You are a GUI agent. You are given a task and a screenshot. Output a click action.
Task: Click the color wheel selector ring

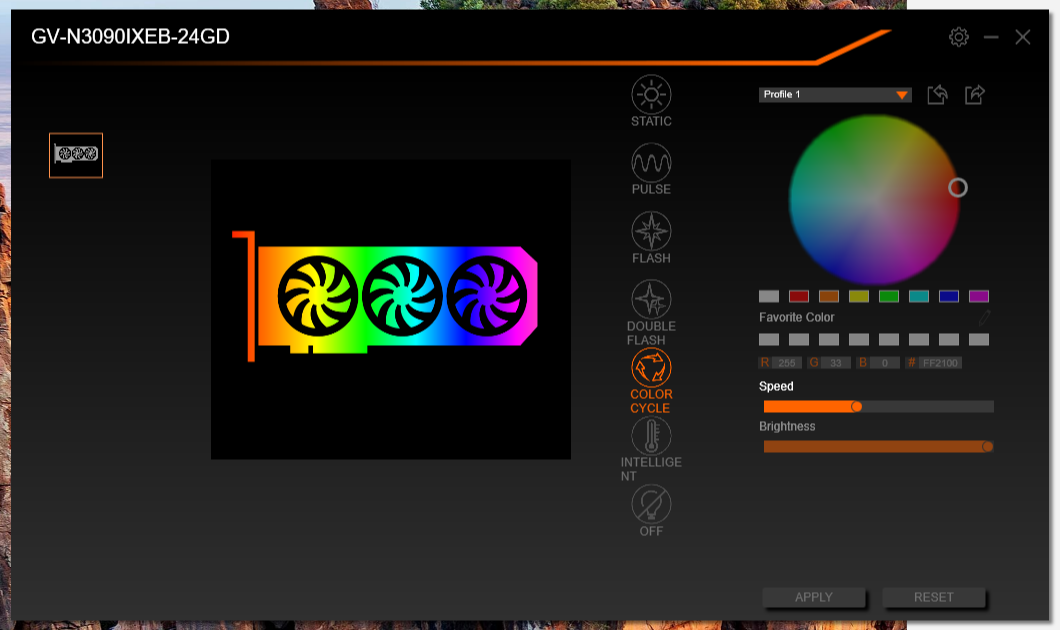[x=957, y=187]
